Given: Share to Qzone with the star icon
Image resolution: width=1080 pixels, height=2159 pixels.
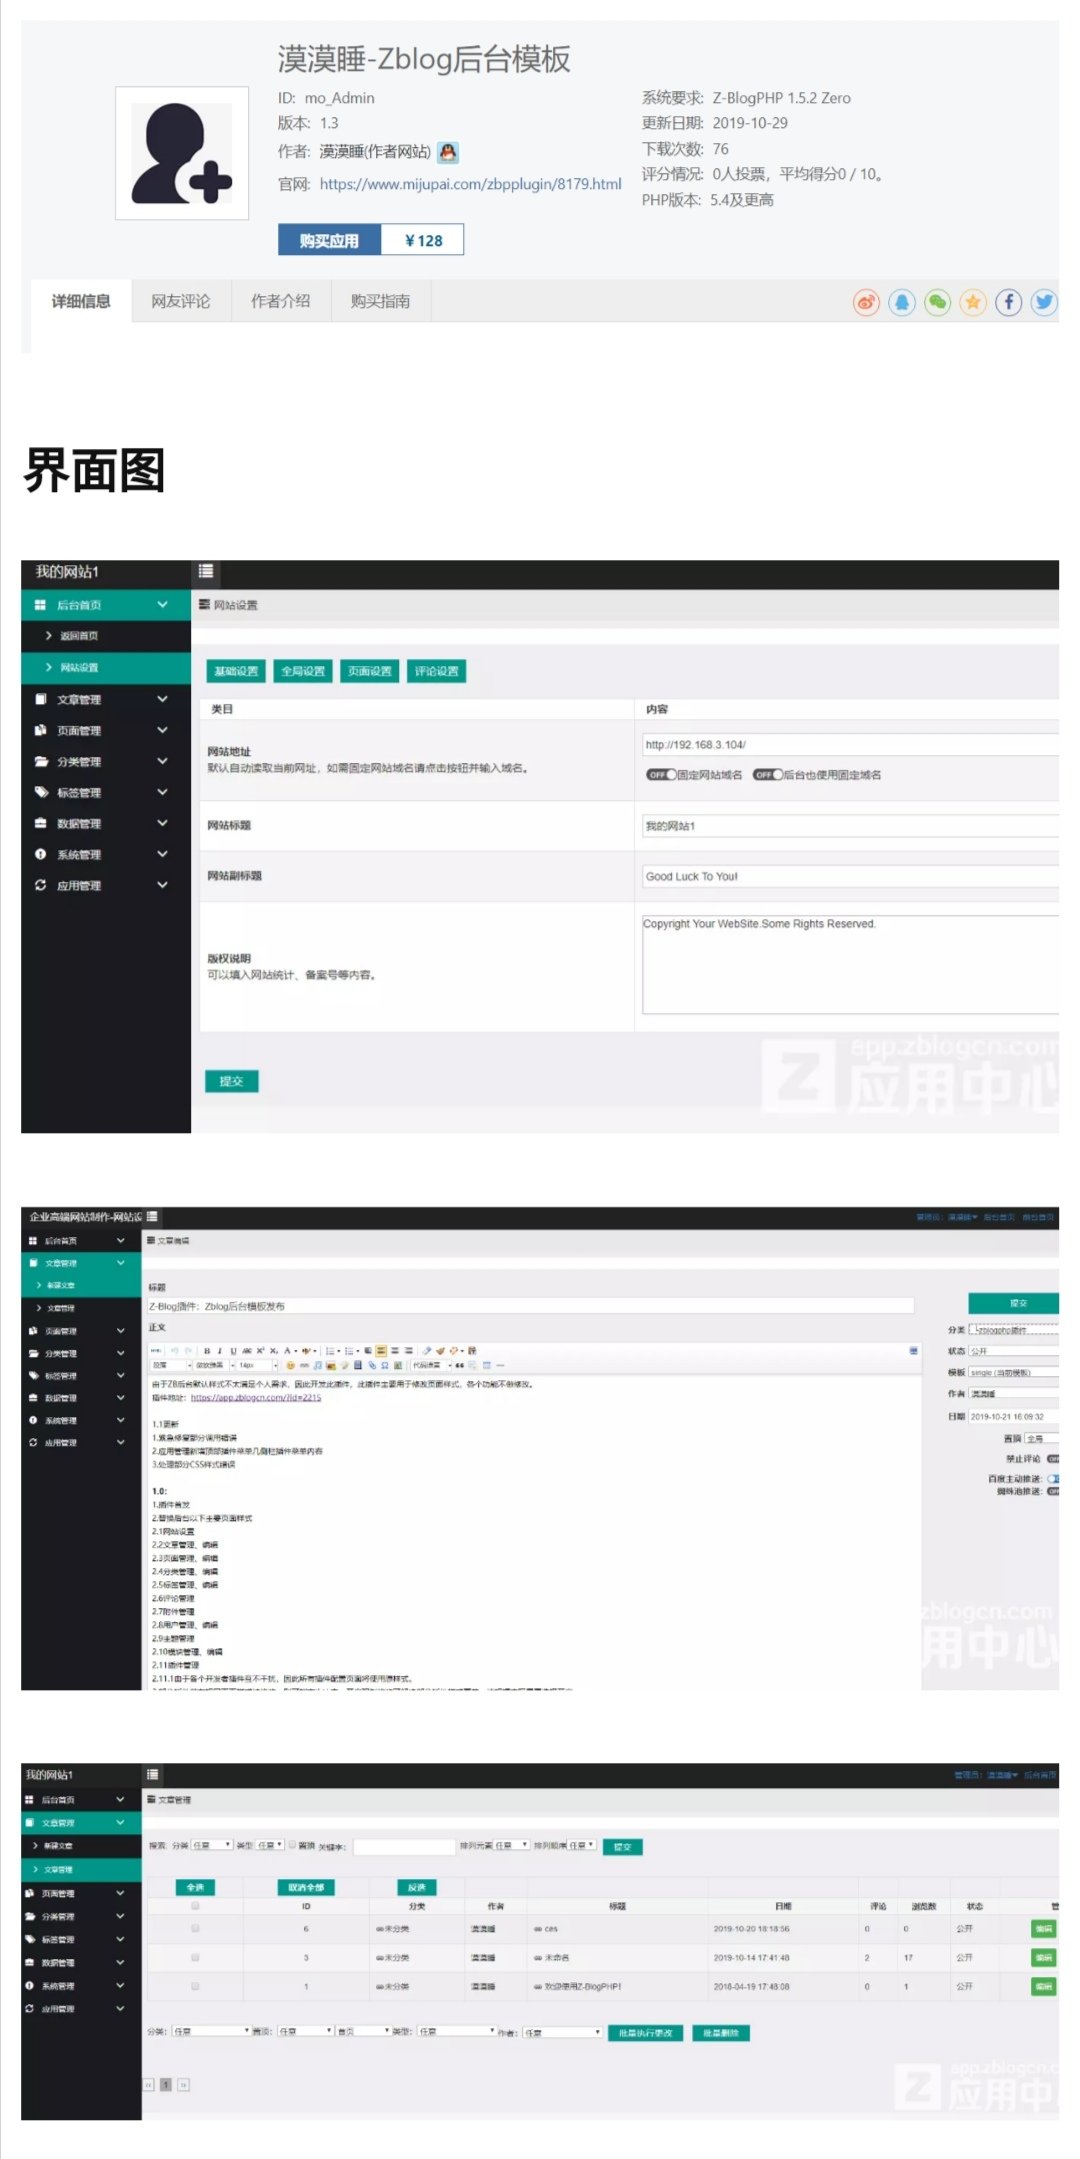Looking at the screenshot, I should 973,302.
